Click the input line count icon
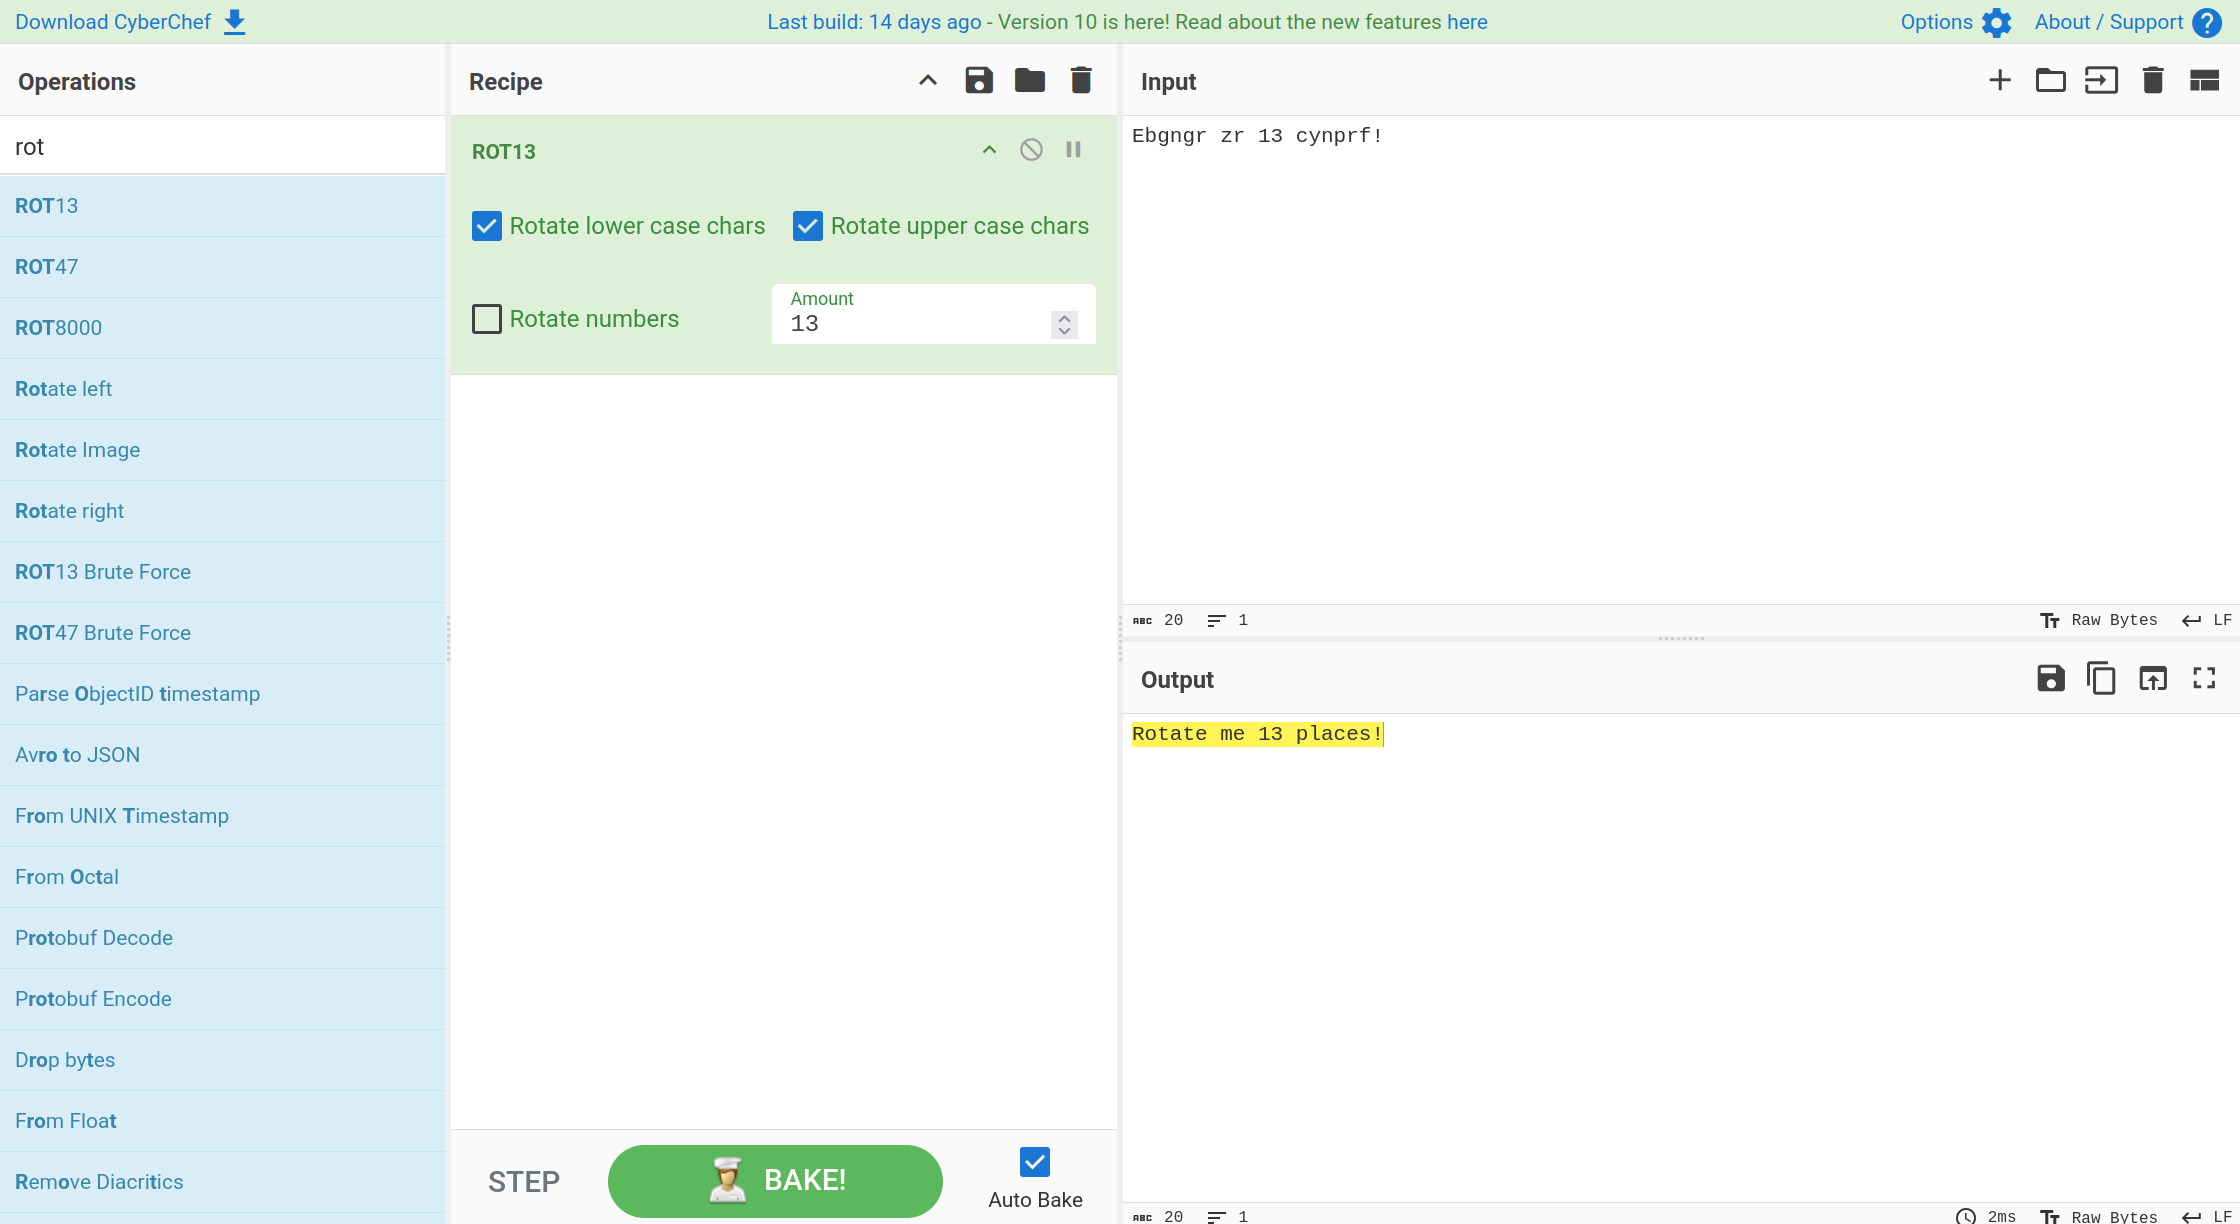 [x=1216, y=621]
